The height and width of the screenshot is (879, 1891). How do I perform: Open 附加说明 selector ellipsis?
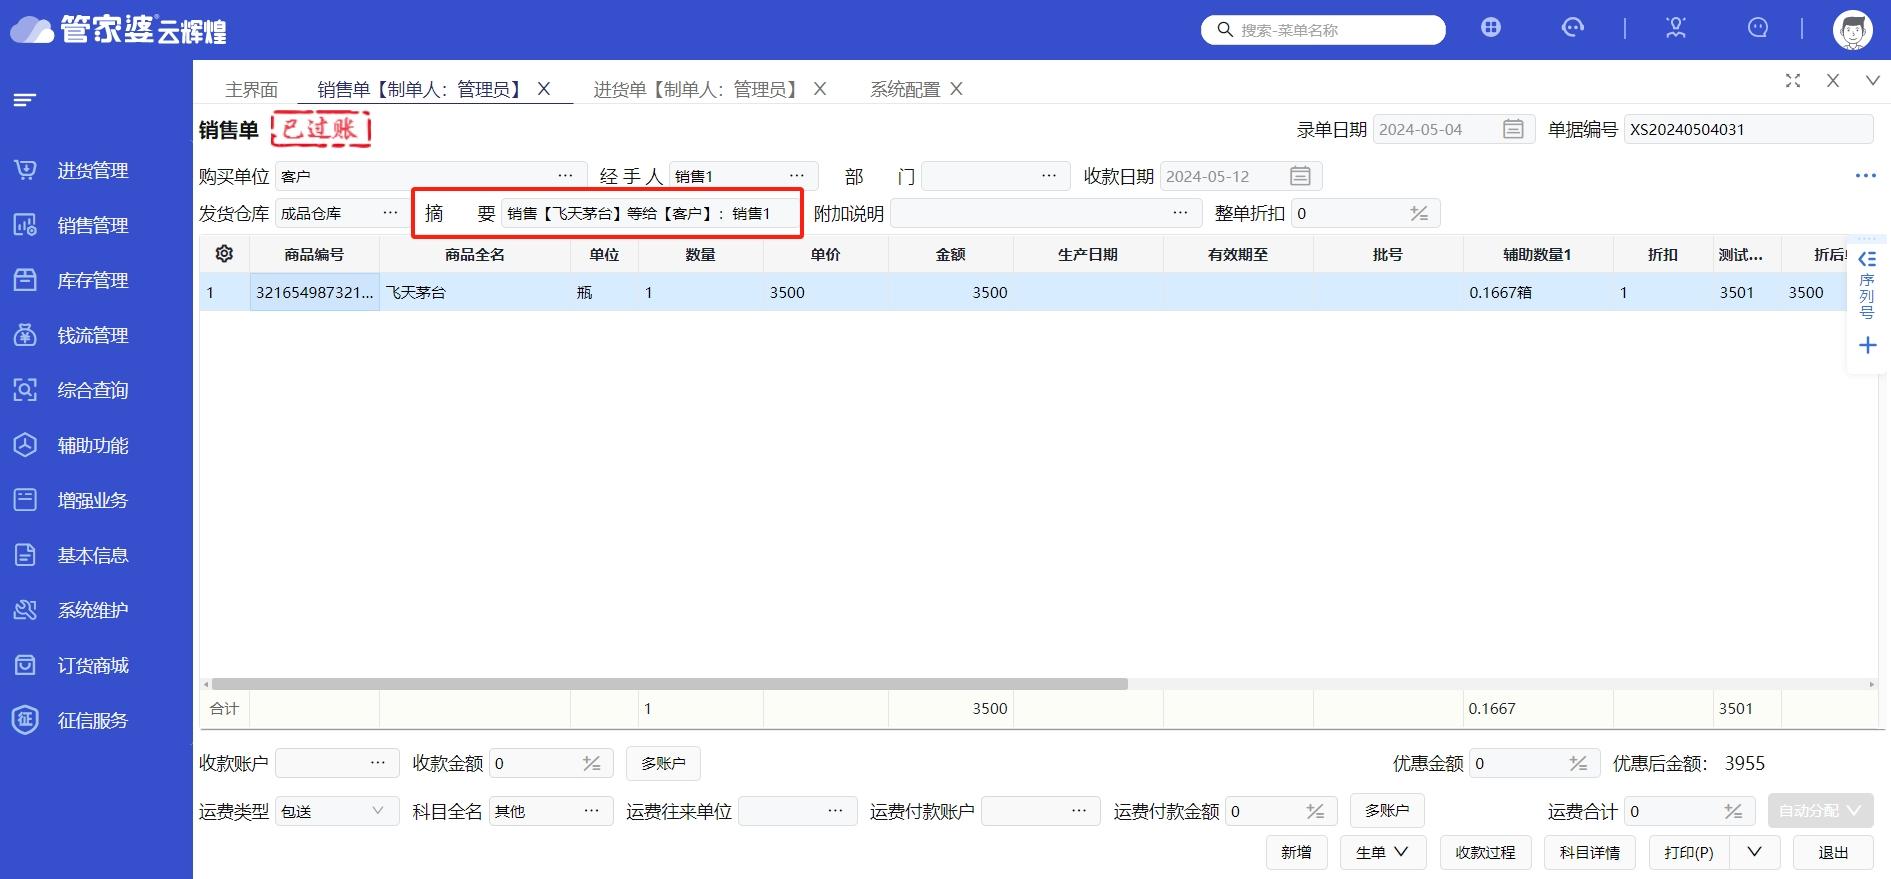[x=1180, y=212]
